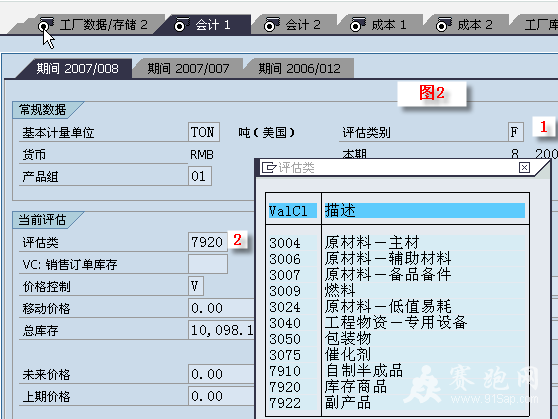
Task: Click the 评估类 input field showing 7920
Action: click(207, 242)
